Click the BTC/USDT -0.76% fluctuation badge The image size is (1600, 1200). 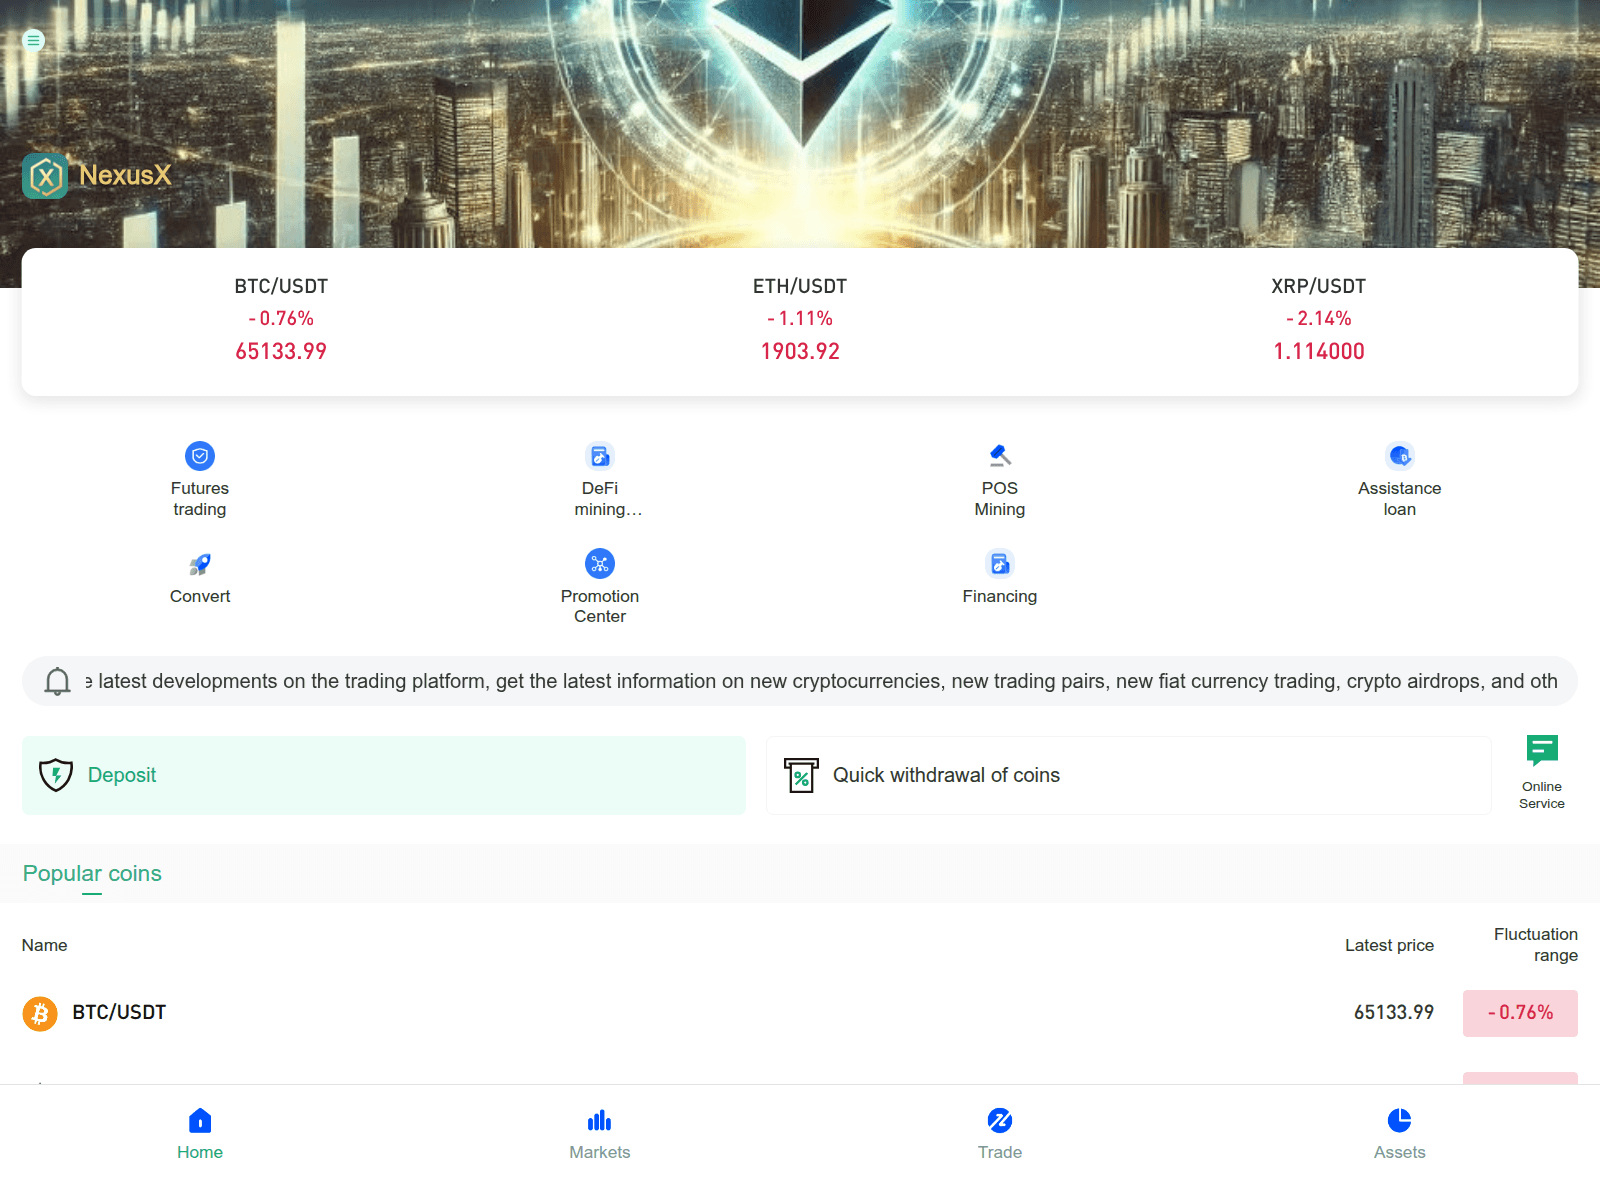tap(1520, 1013)
